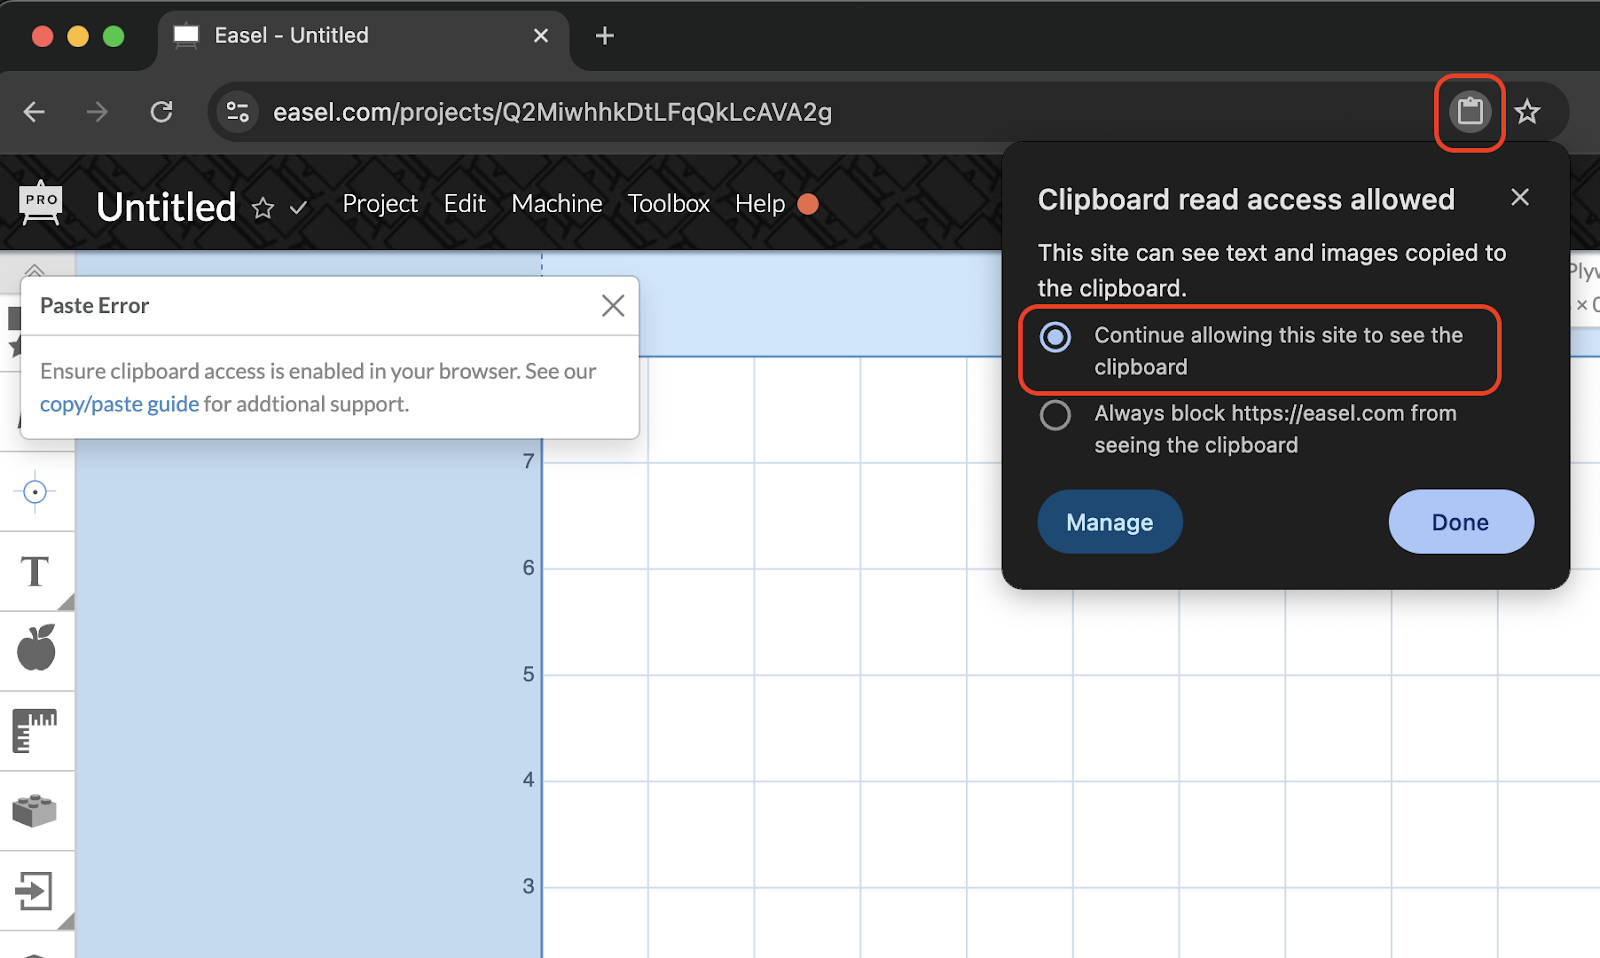The image size is (1600, 958).
Task: Click the lego brick apps tool
Action: 36,811
